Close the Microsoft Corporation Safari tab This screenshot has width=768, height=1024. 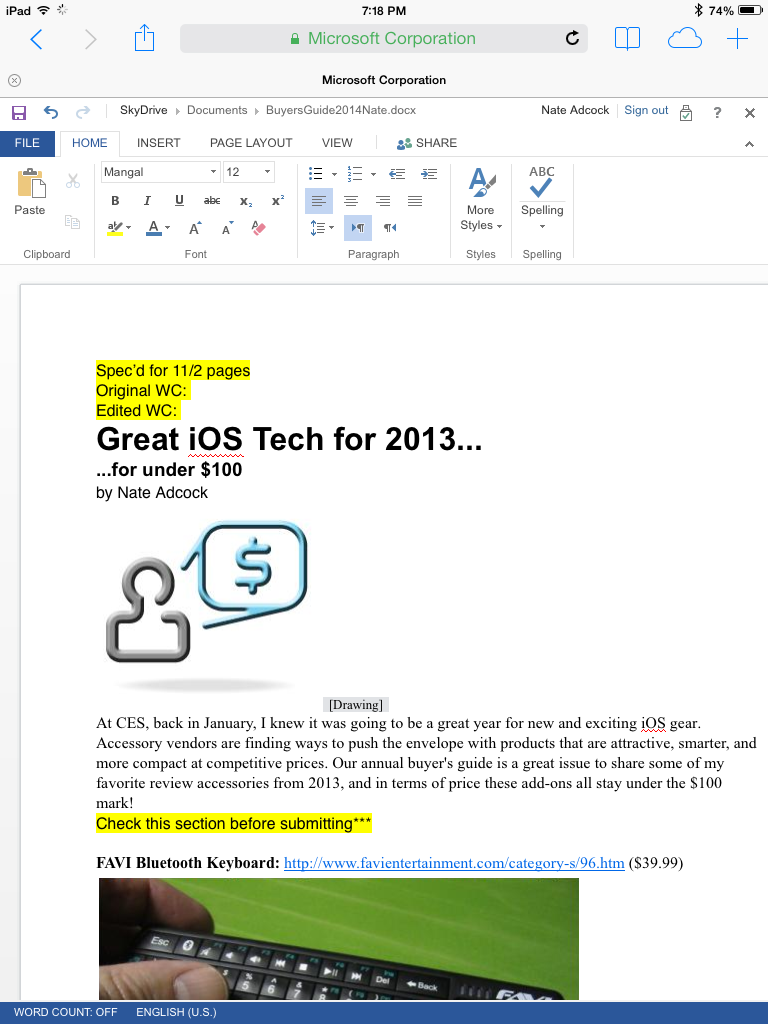point(14,80)
